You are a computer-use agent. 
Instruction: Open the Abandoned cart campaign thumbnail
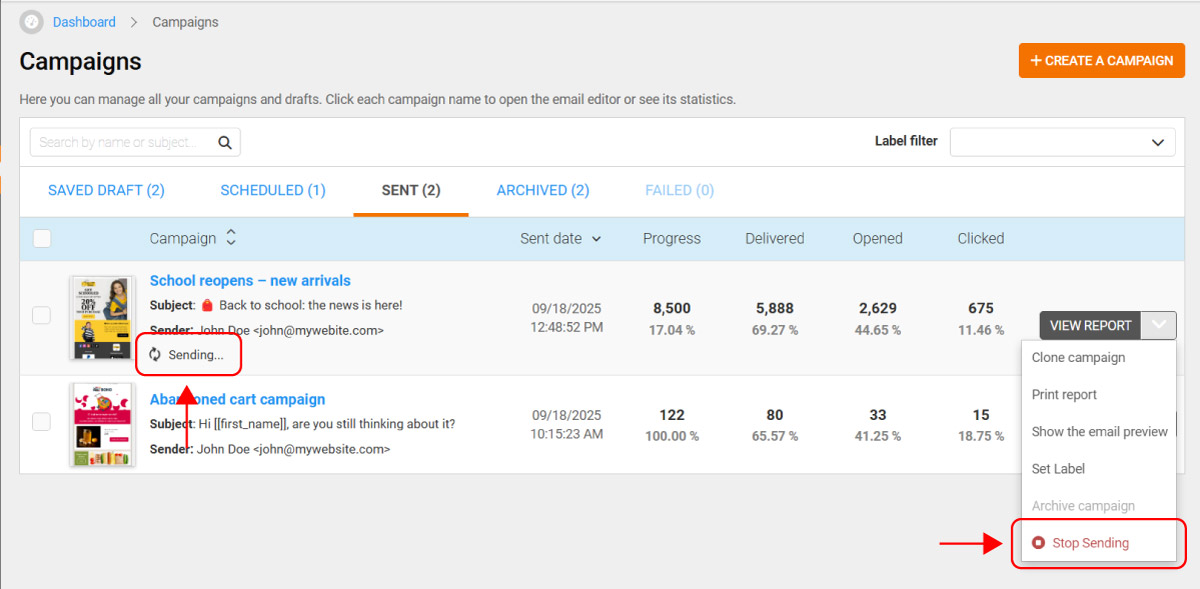tap(102, 425)
